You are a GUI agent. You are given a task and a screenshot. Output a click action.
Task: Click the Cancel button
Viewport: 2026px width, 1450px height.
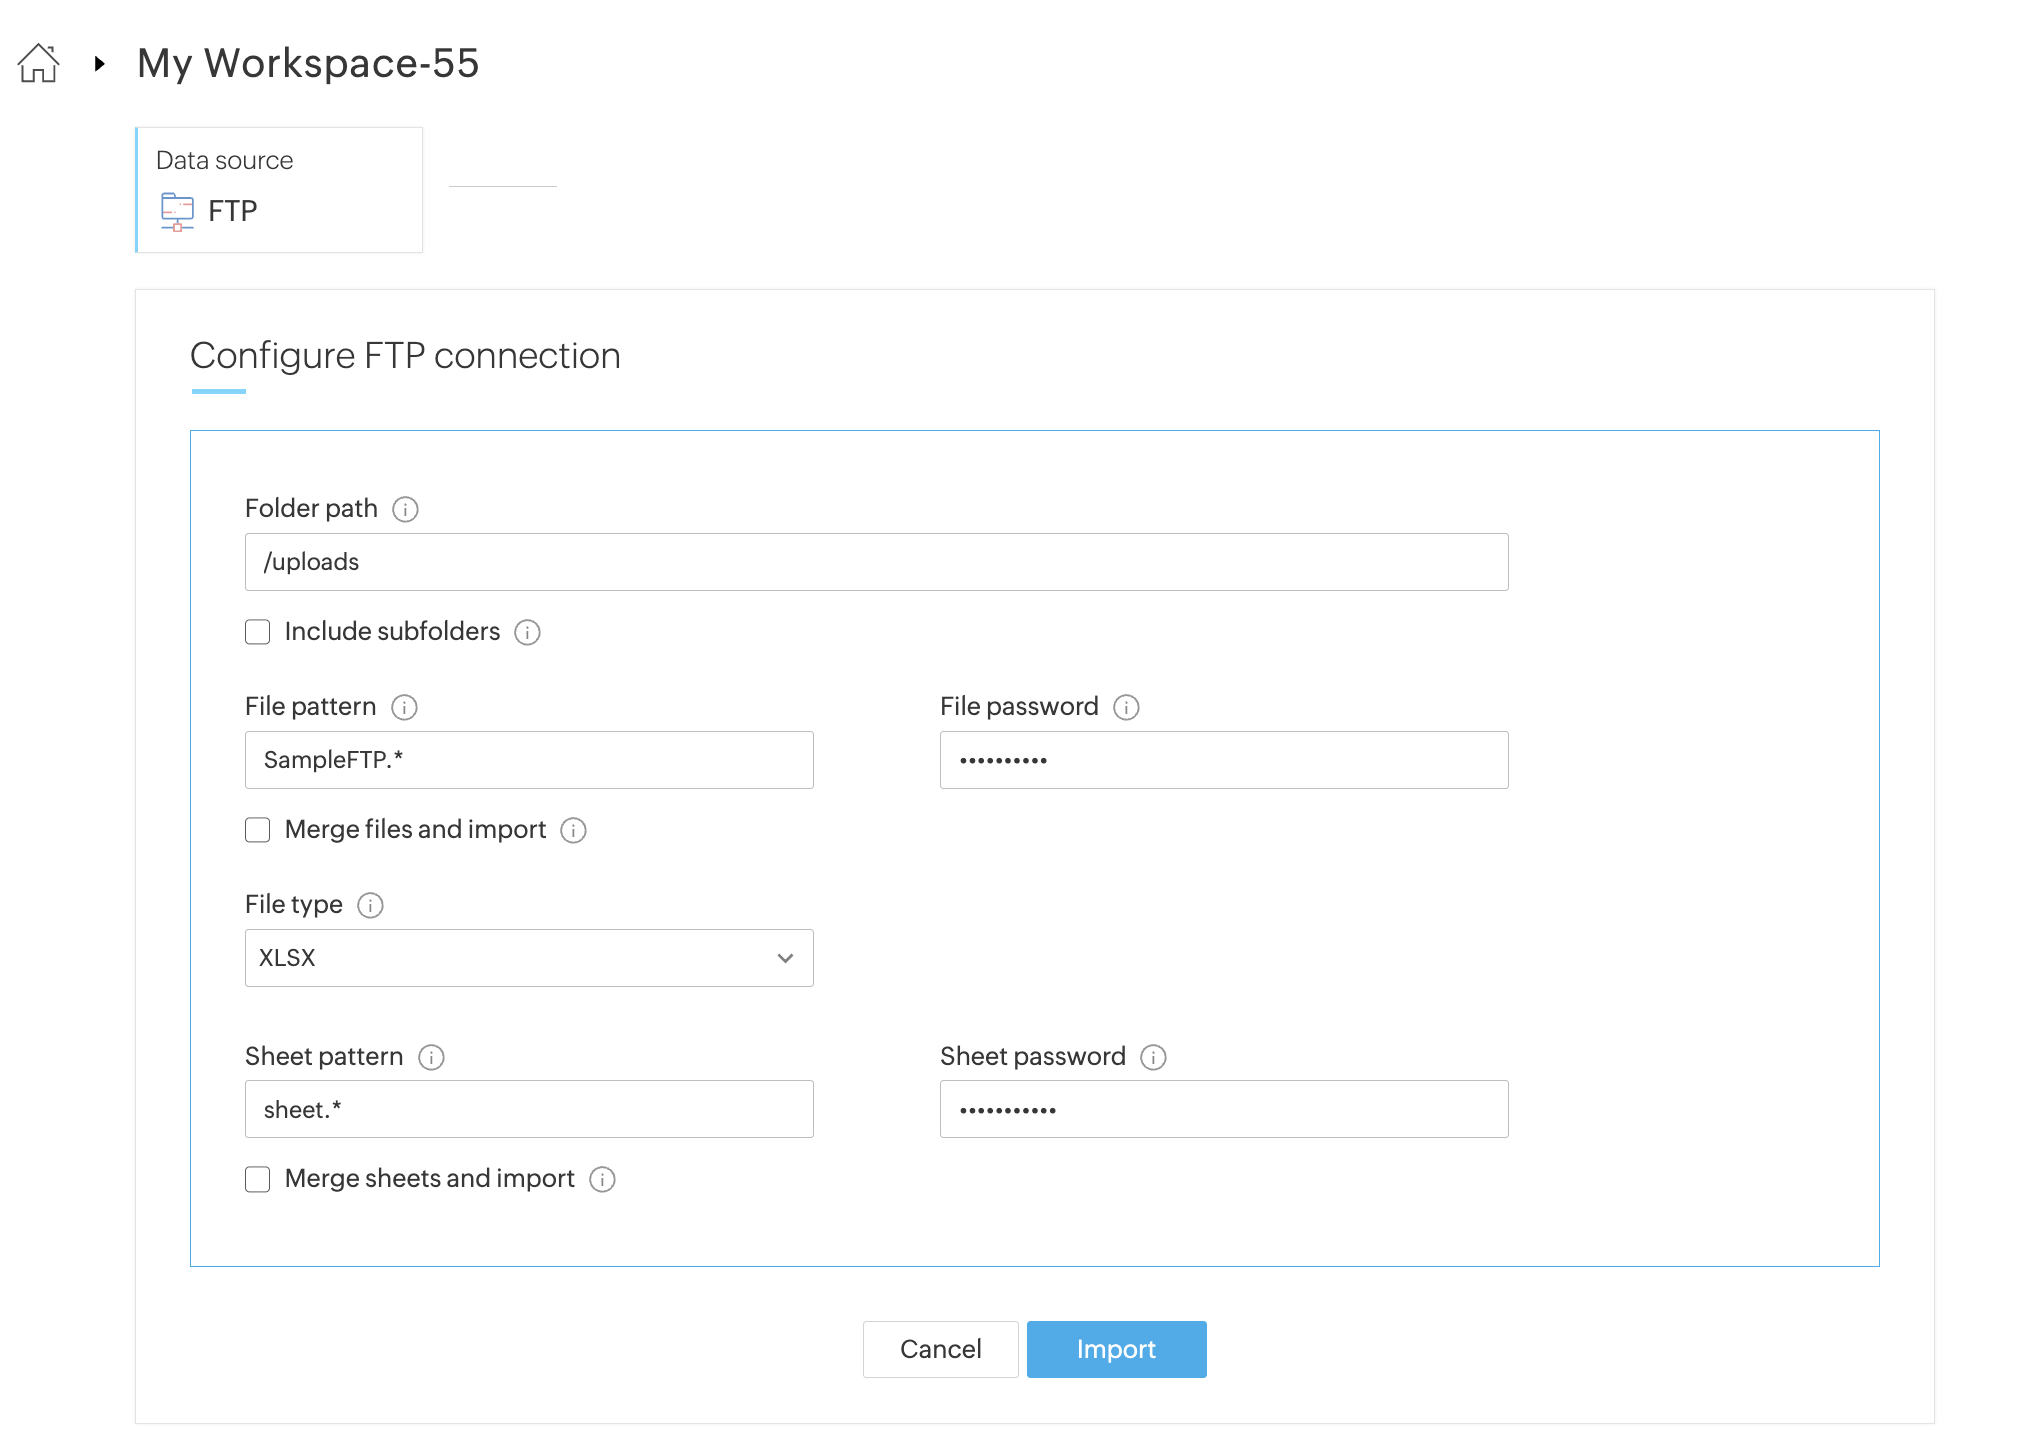click(x=940, y=1349)
